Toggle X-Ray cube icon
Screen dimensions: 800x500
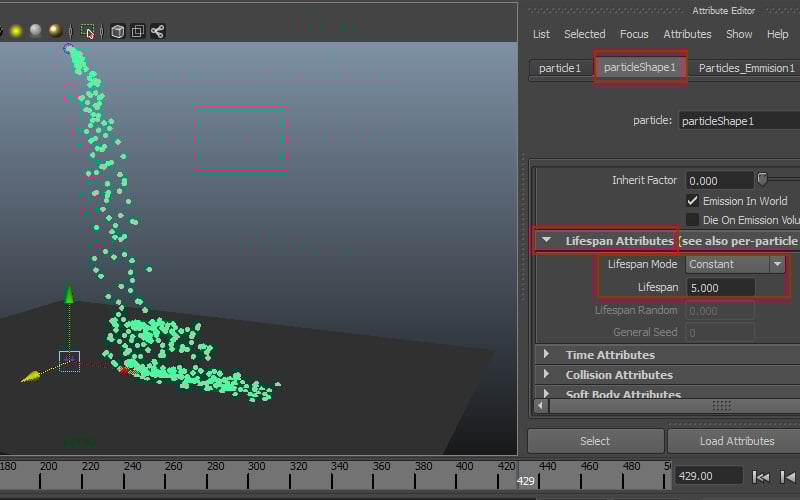[x=118, y=31]
